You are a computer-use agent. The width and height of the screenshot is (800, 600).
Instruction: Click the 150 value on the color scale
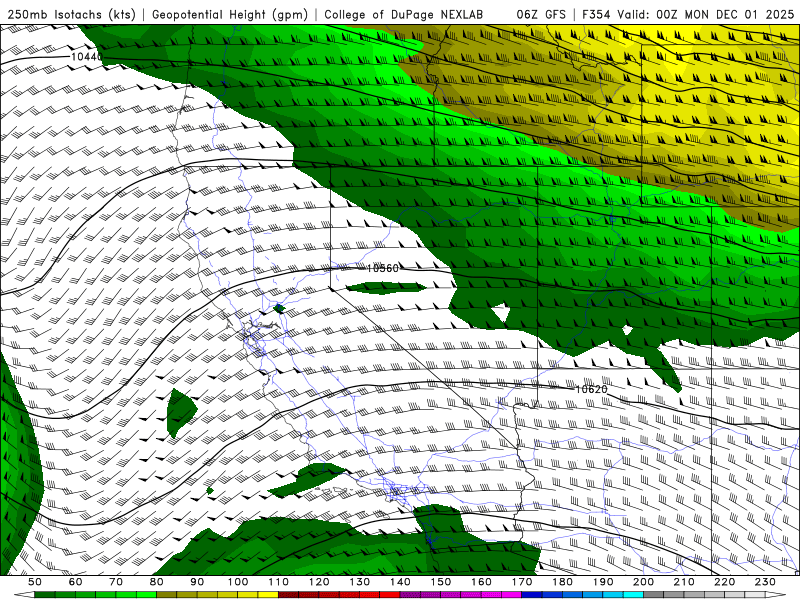[x=441, y=582]
